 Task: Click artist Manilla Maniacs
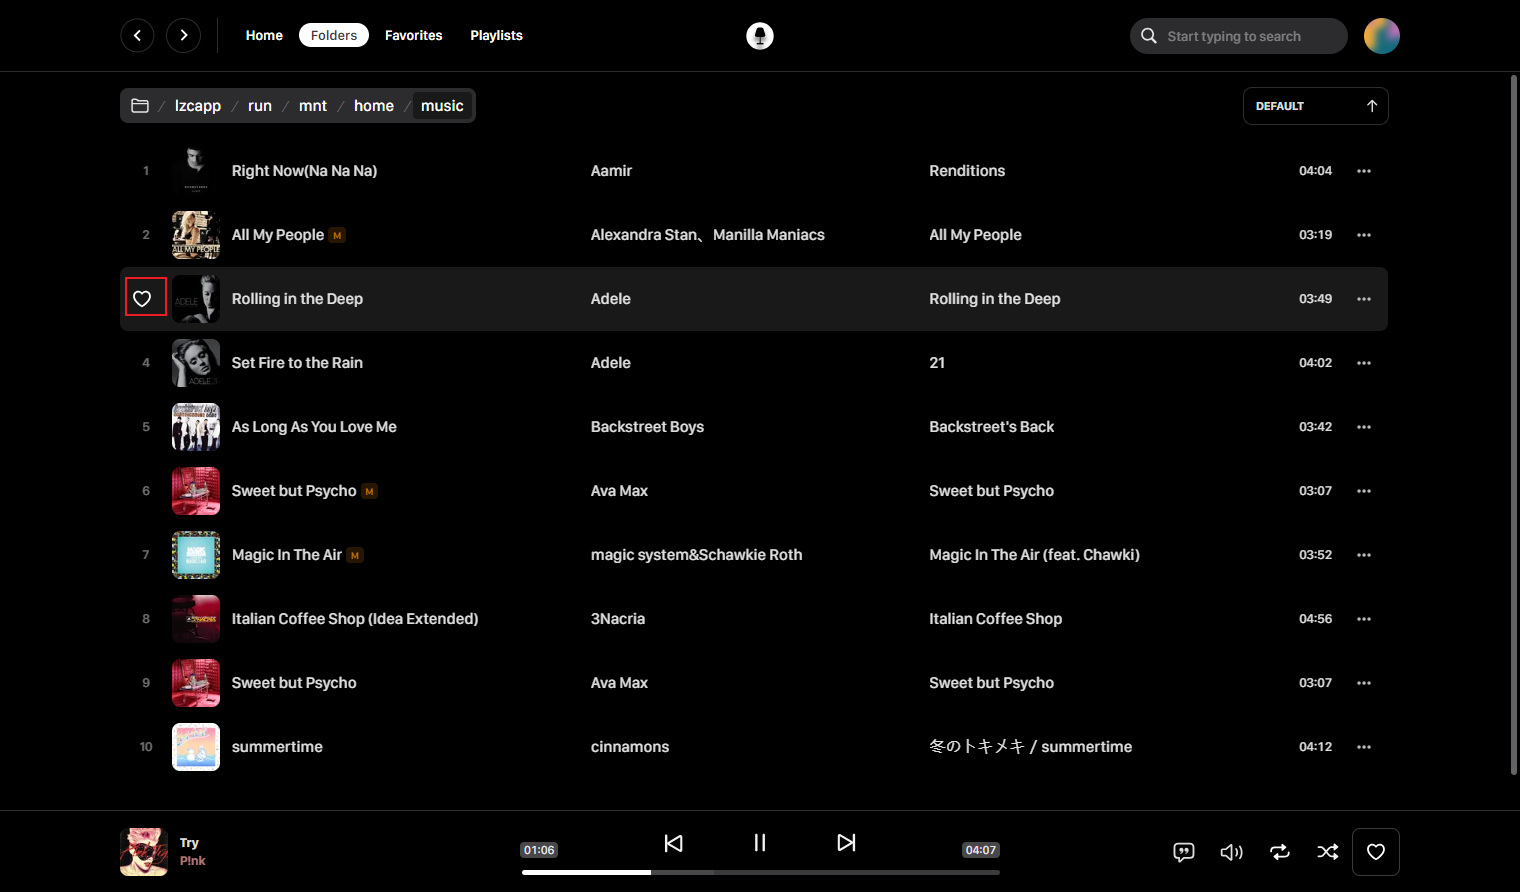pos(769,235)
